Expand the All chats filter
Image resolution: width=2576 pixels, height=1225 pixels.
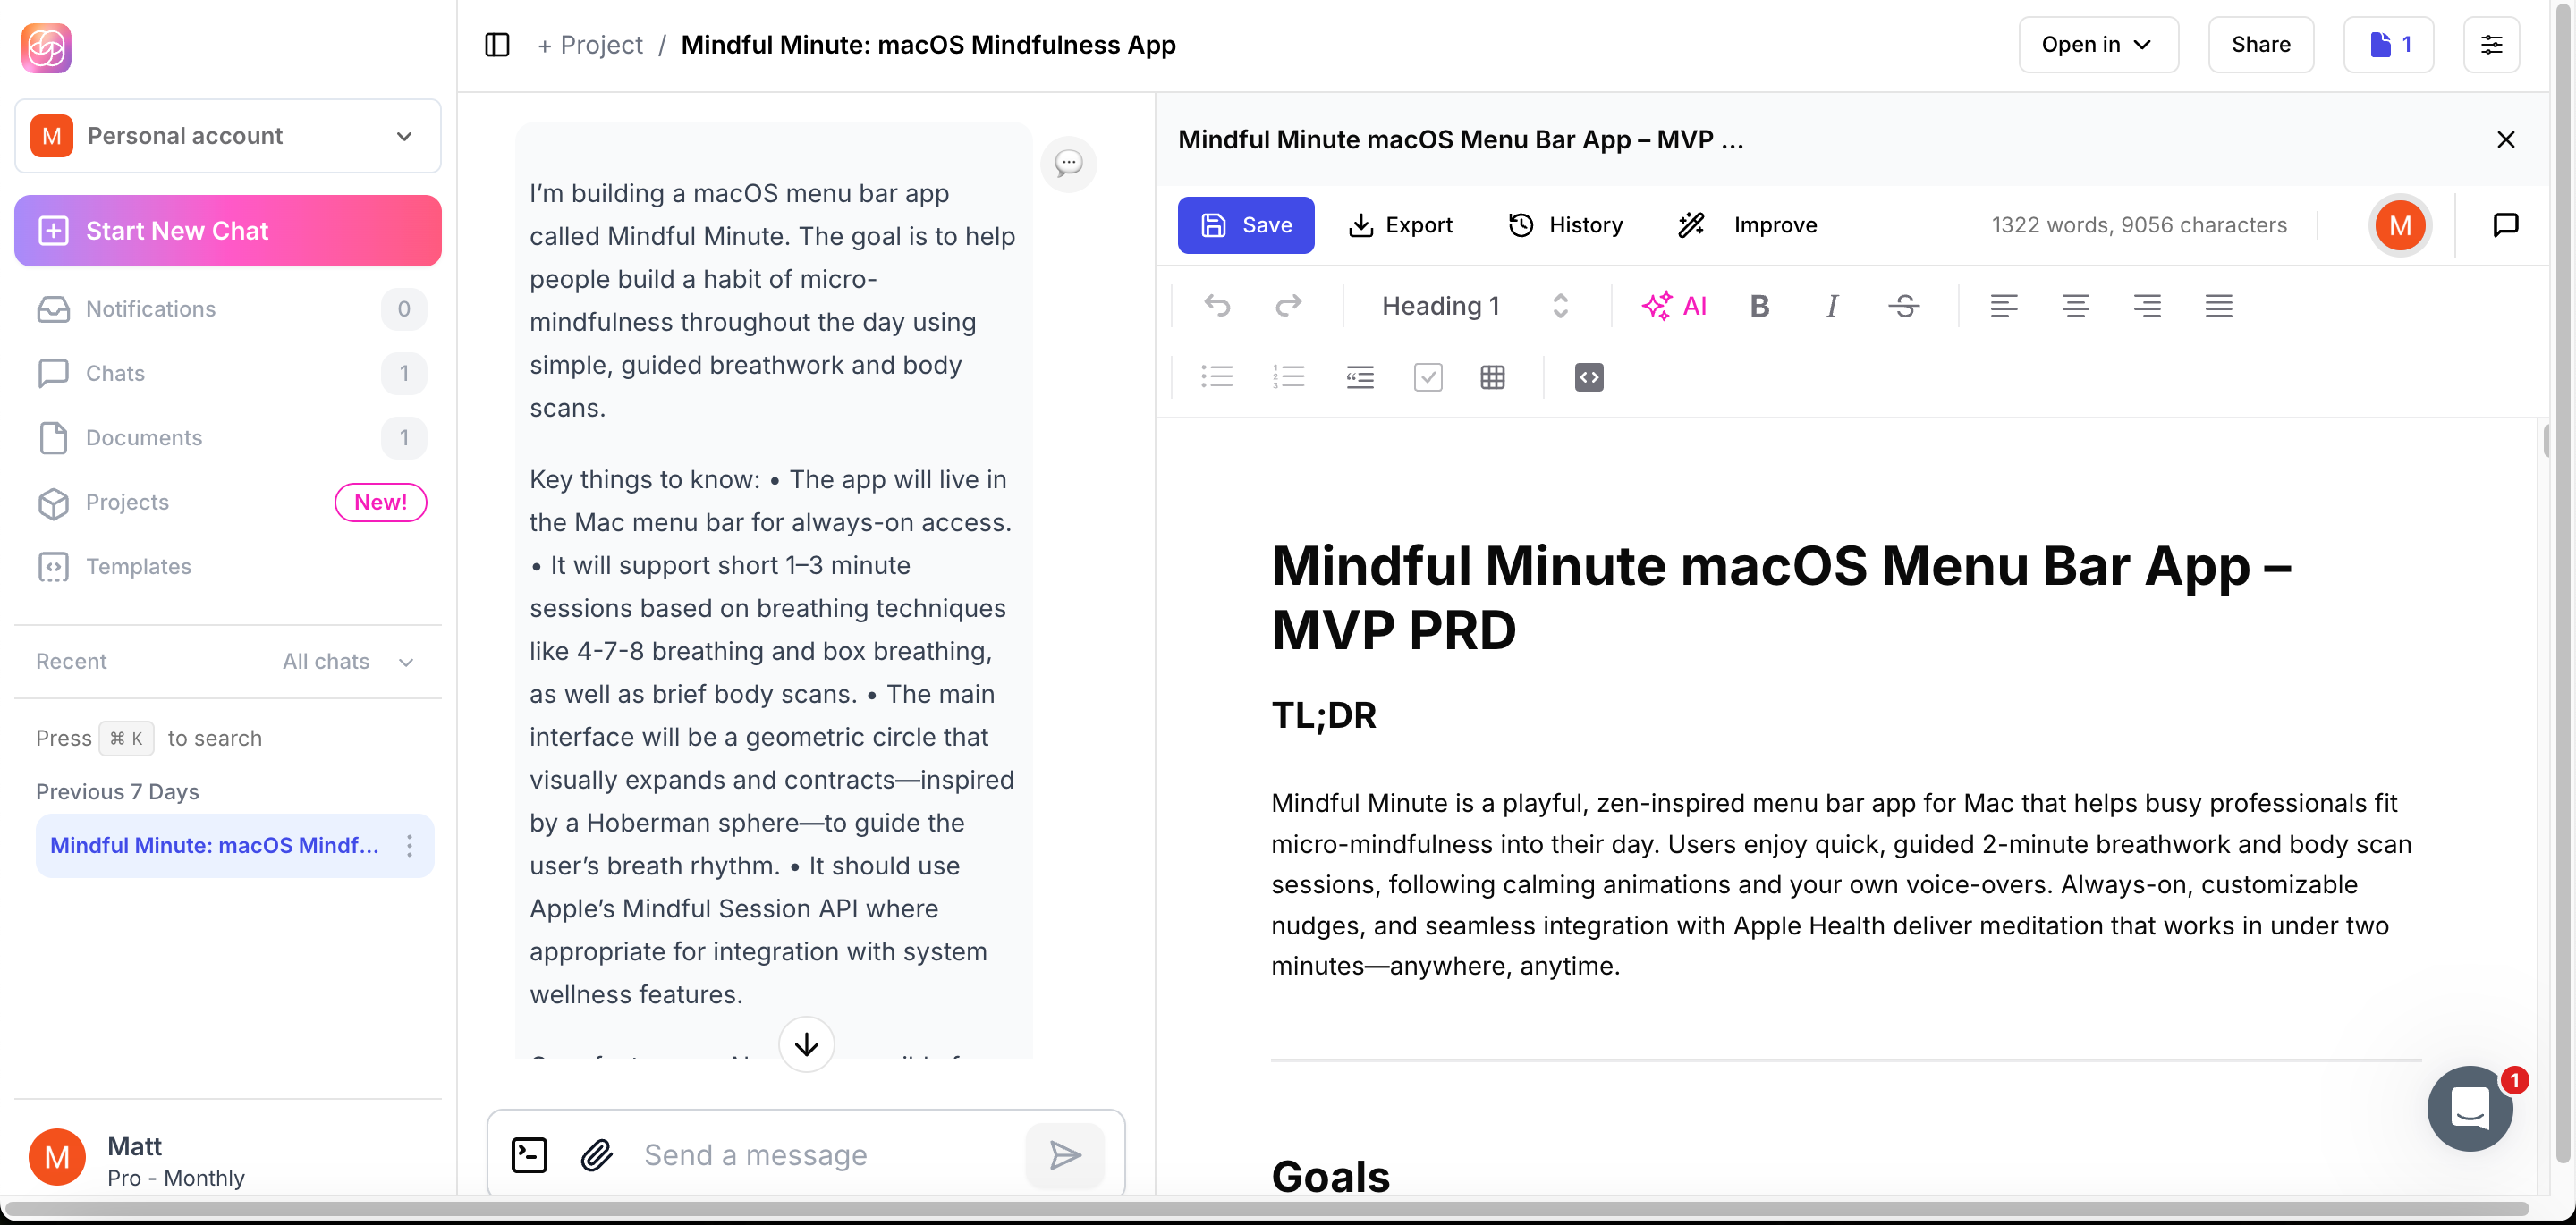click(x=348, y=662)
